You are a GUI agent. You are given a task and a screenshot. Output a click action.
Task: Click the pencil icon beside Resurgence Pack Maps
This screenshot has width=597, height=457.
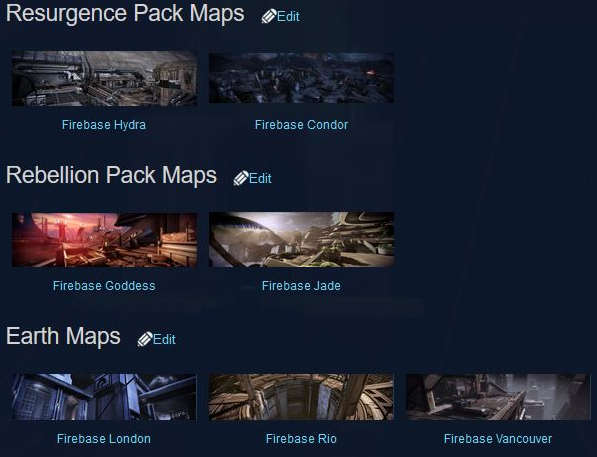[269, 16]
